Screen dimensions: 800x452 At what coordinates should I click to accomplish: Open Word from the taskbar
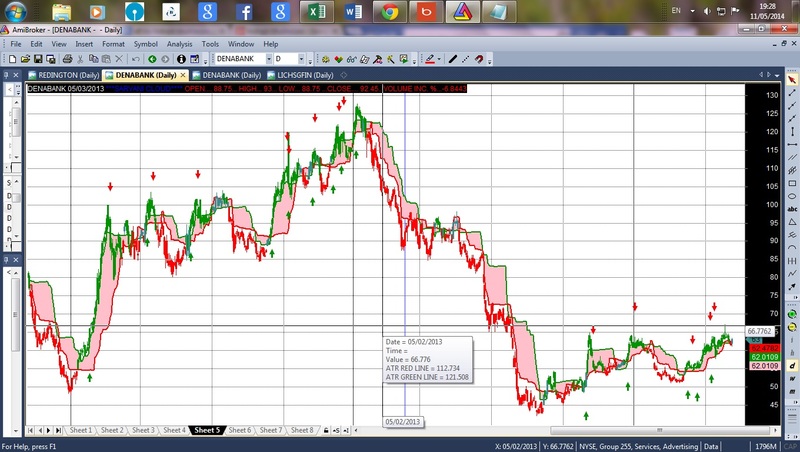[x=353, y=12]
